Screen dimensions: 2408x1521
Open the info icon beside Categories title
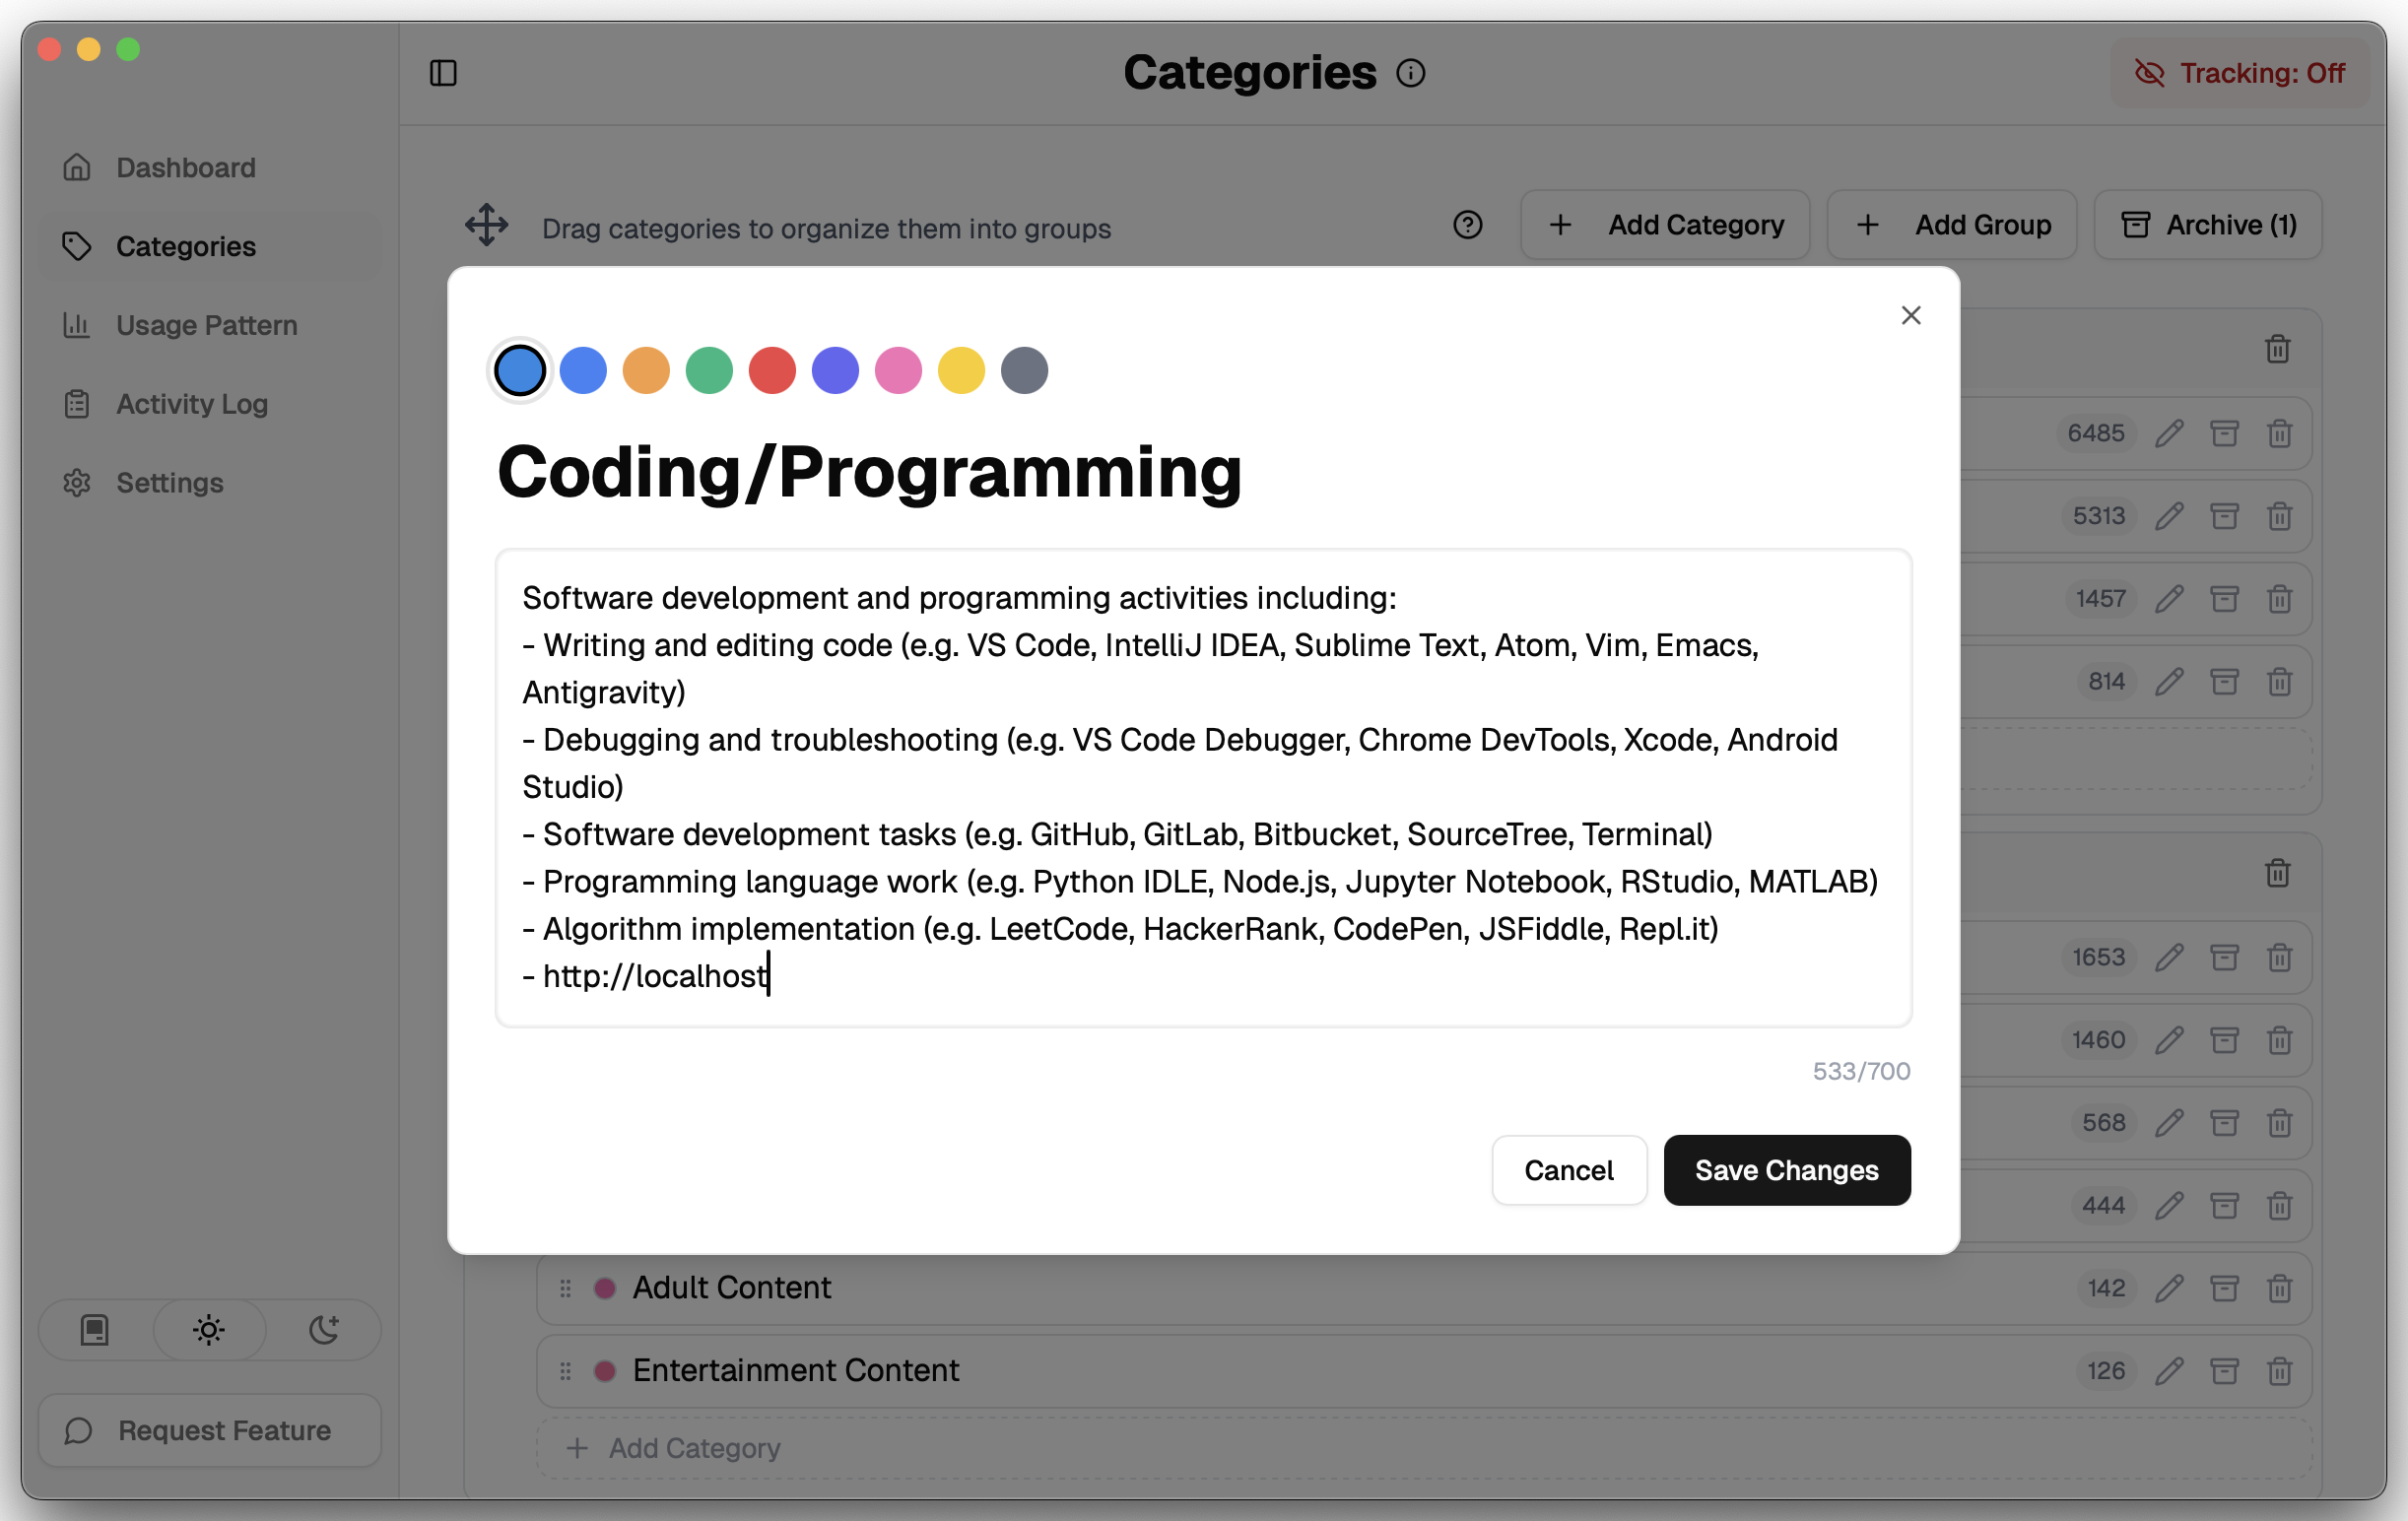pyautogui.click(x=1410, y=72)
